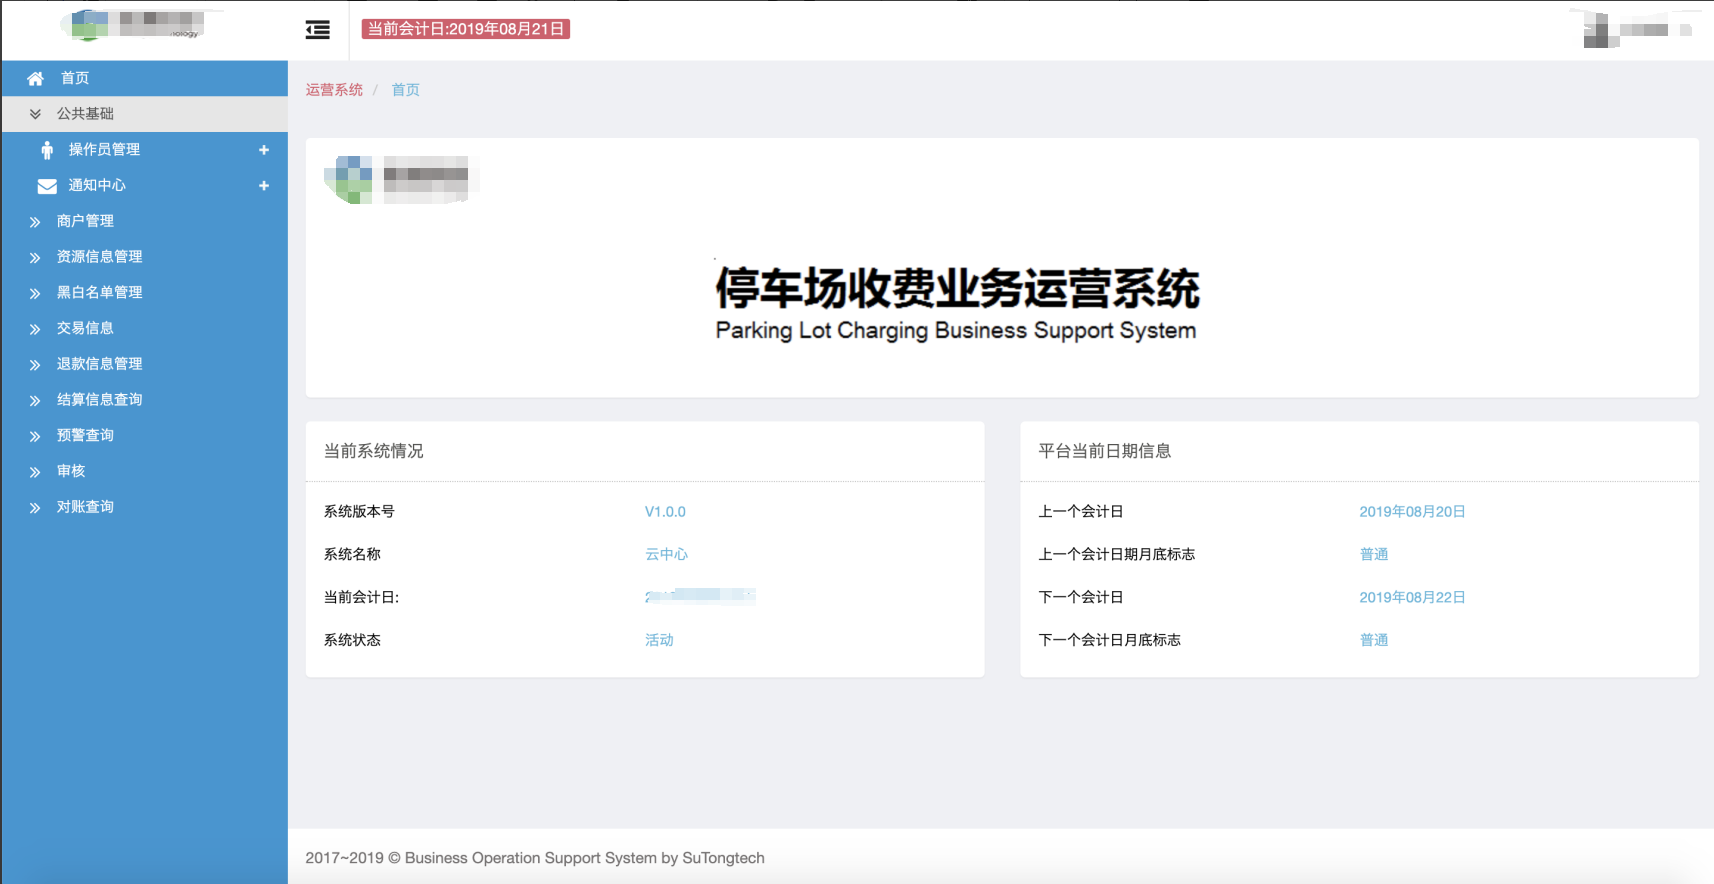Expand the 结算信息查询 chevron arrow
The width and height of the screenshot is (1714, 884).
point(35,401)
